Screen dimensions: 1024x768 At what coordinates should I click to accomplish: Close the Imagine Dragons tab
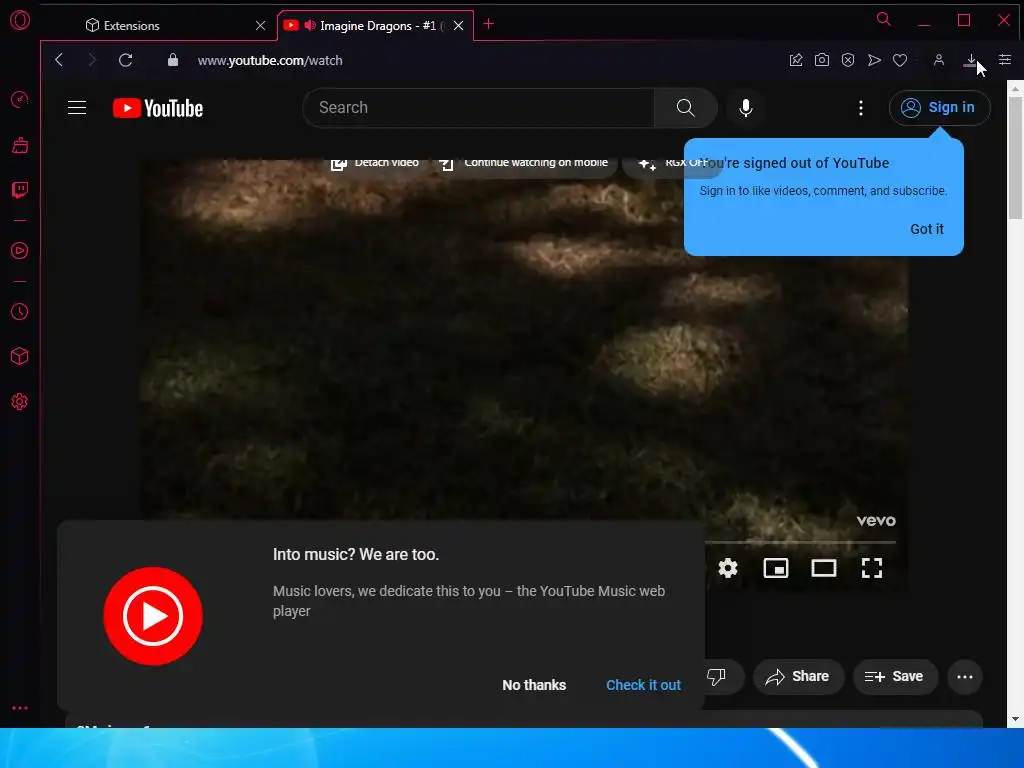pos(458,25)
